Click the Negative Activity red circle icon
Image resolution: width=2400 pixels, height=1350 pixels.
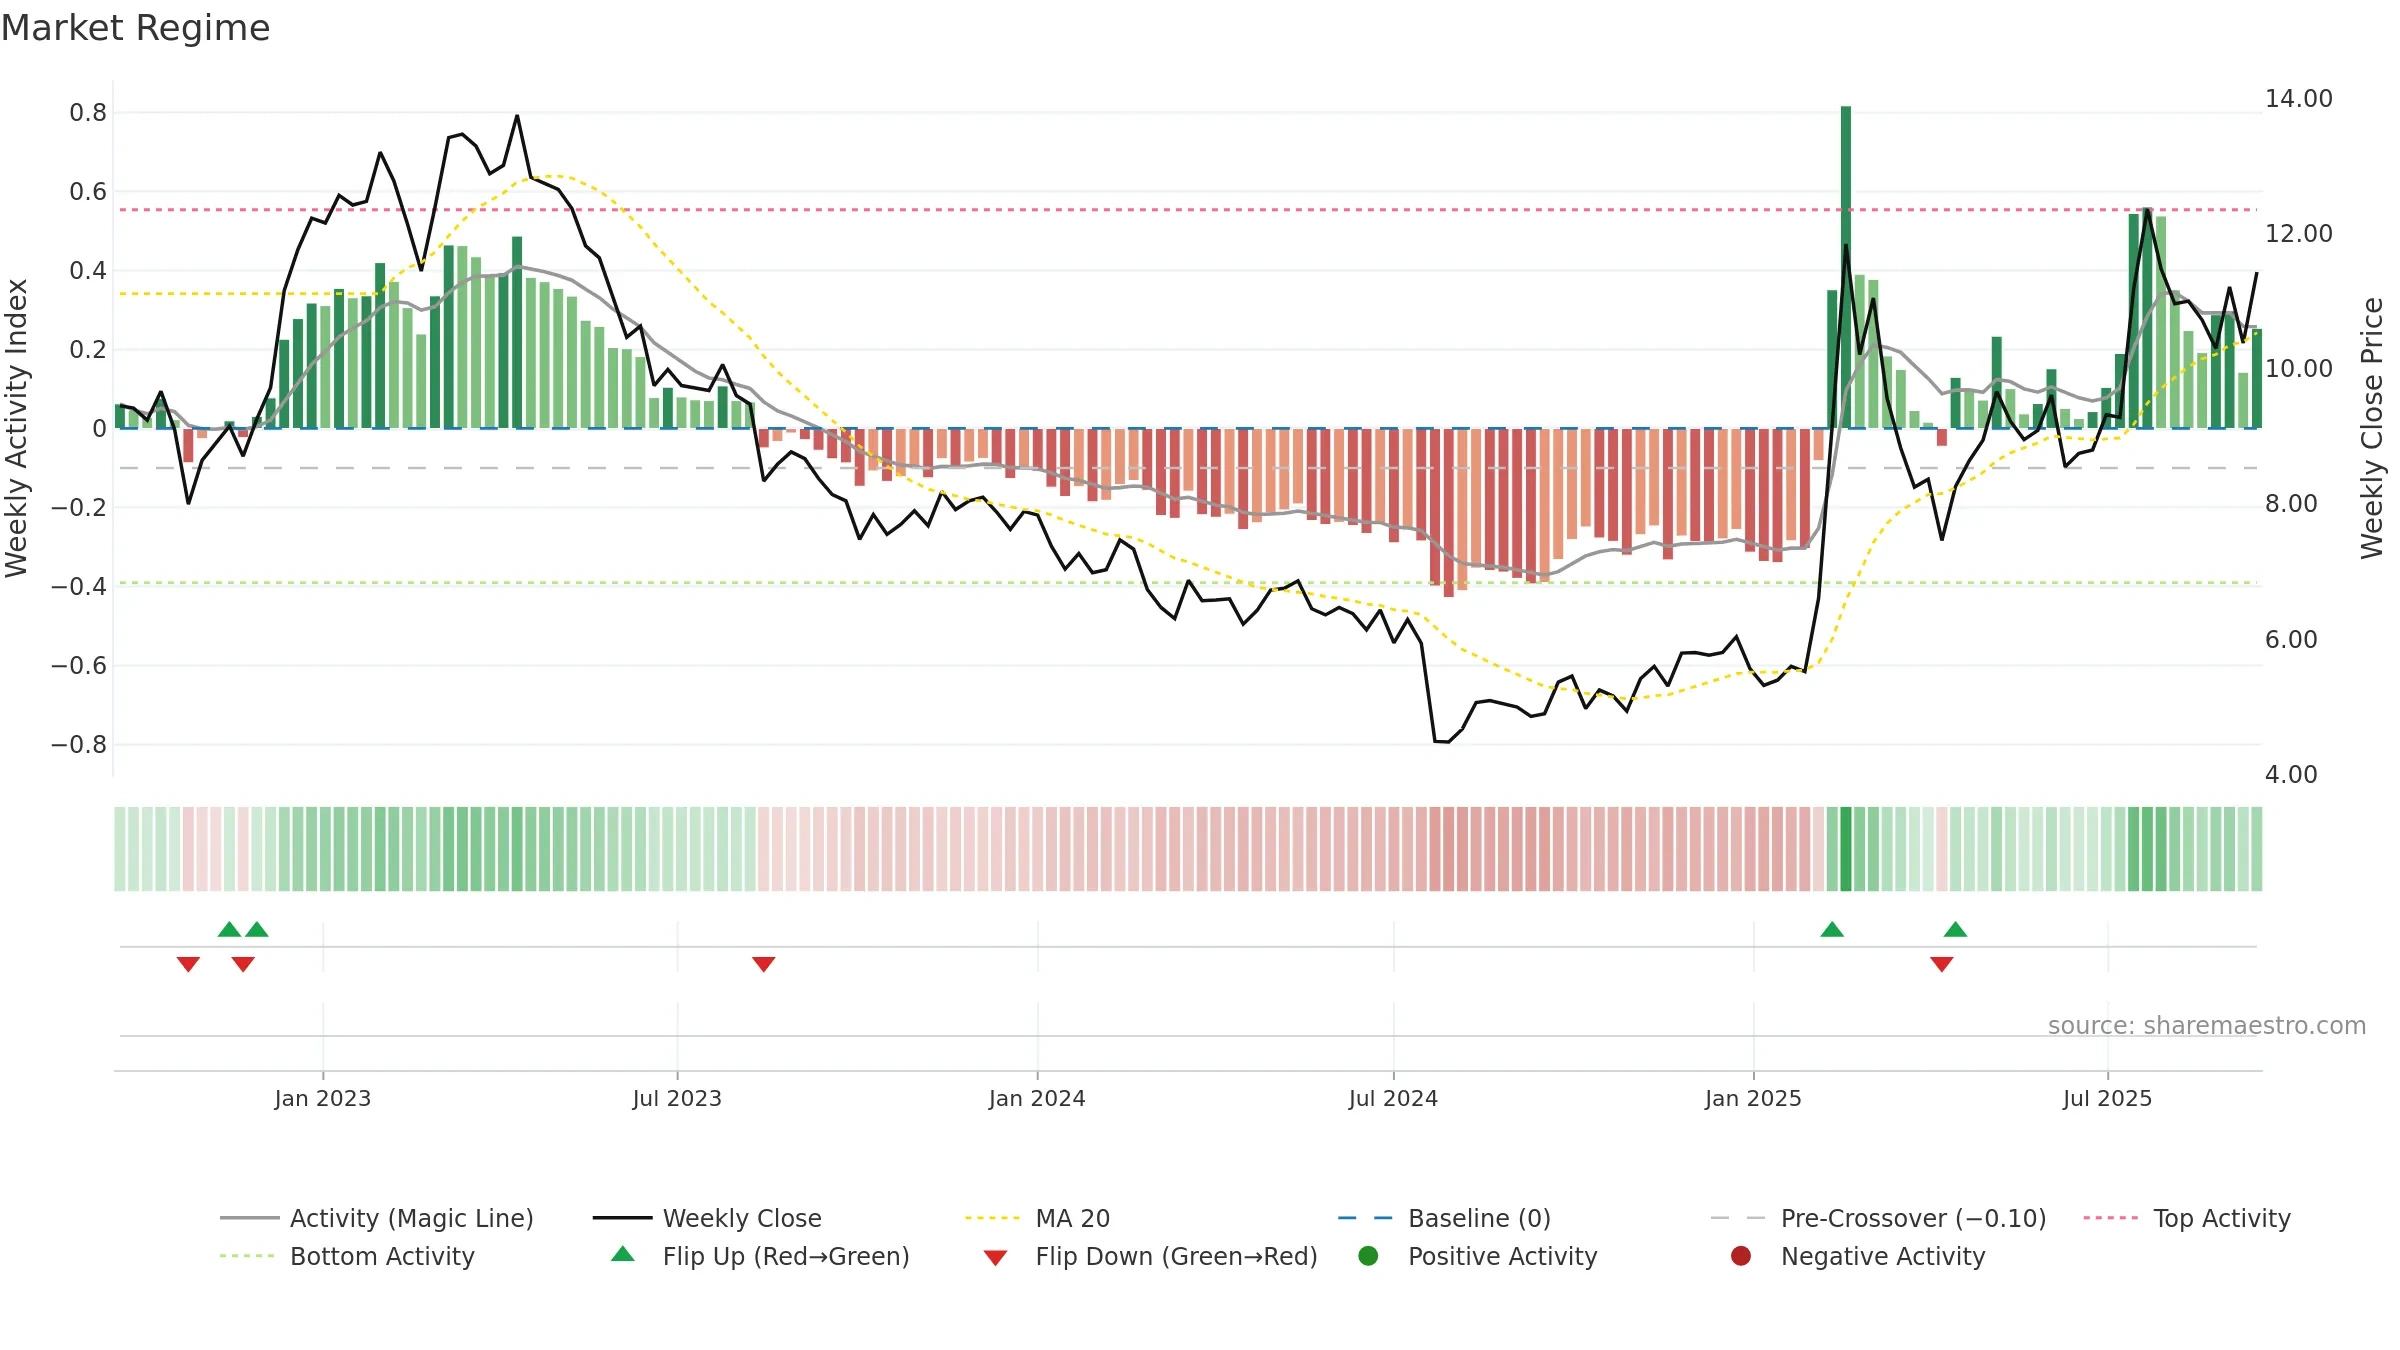[1741, 1256]
